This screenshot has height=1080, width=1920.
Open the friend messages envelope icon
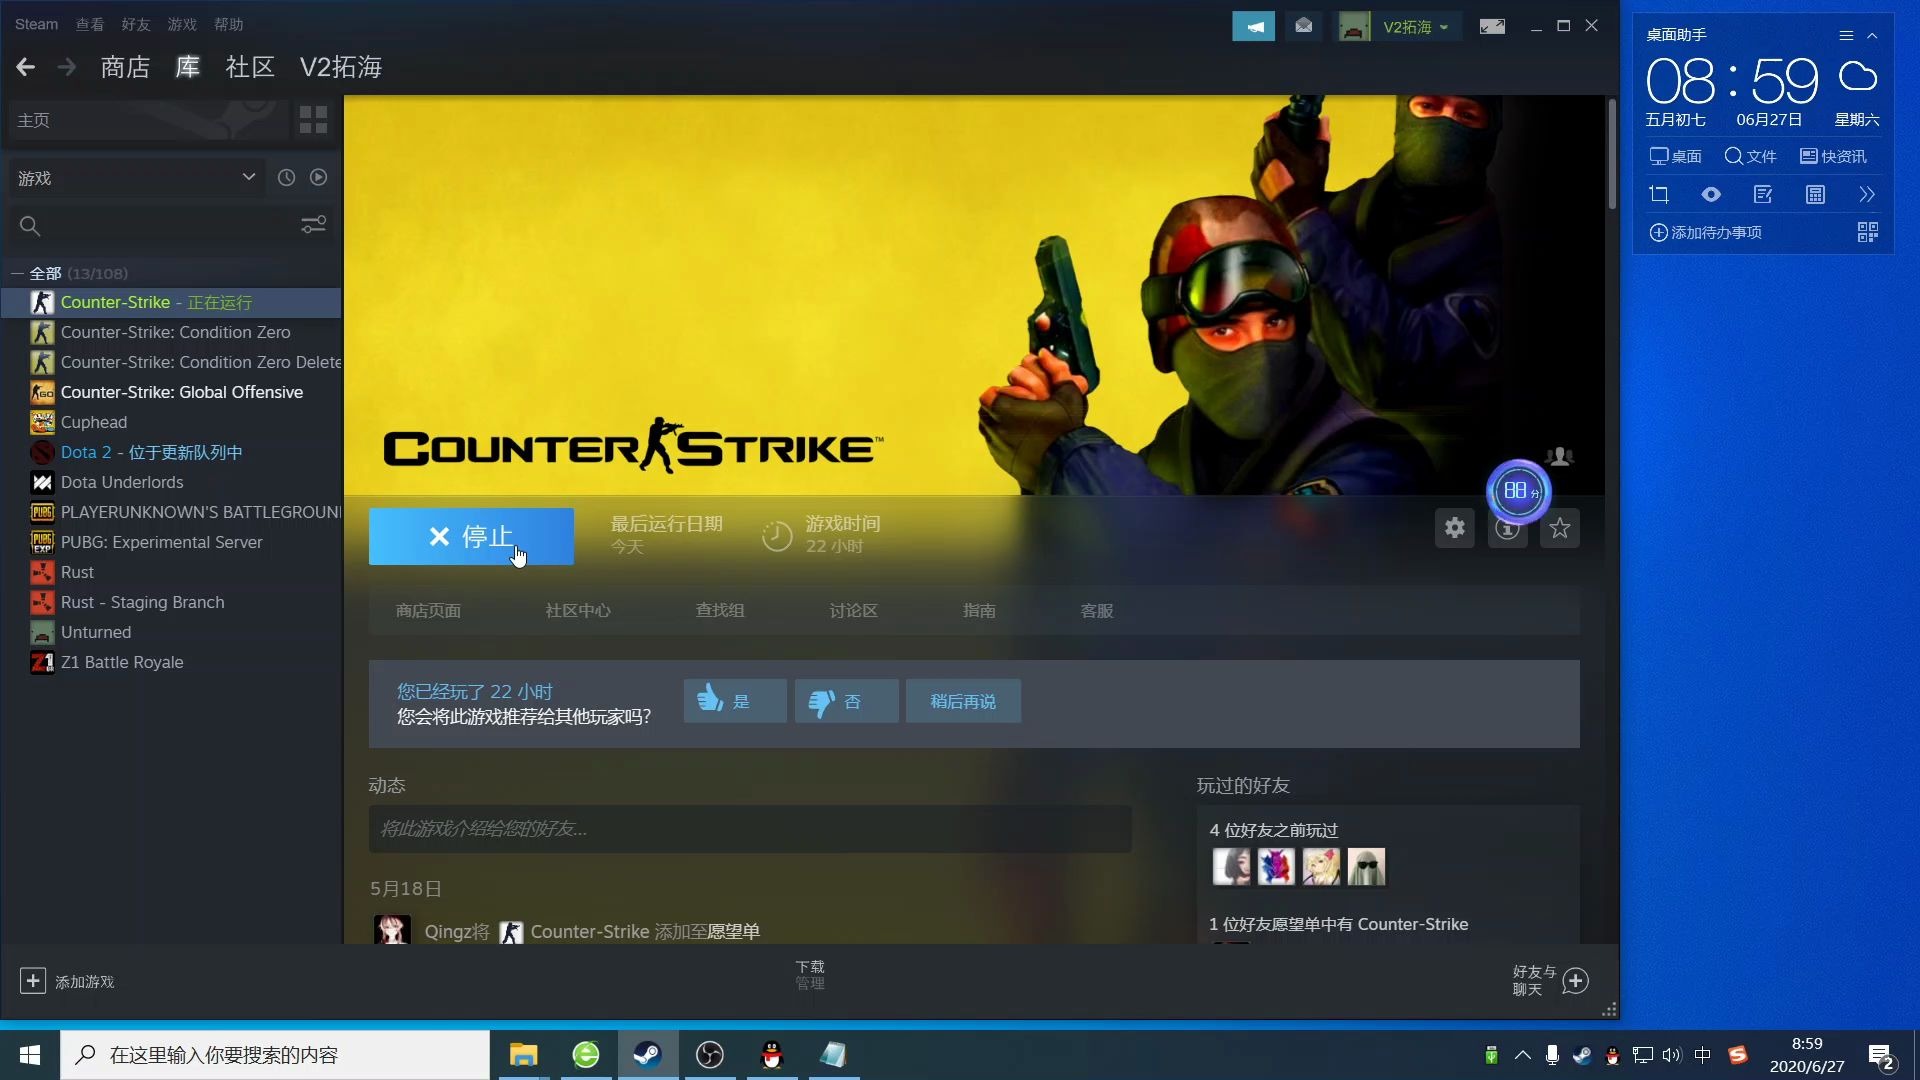[1304, 26]
